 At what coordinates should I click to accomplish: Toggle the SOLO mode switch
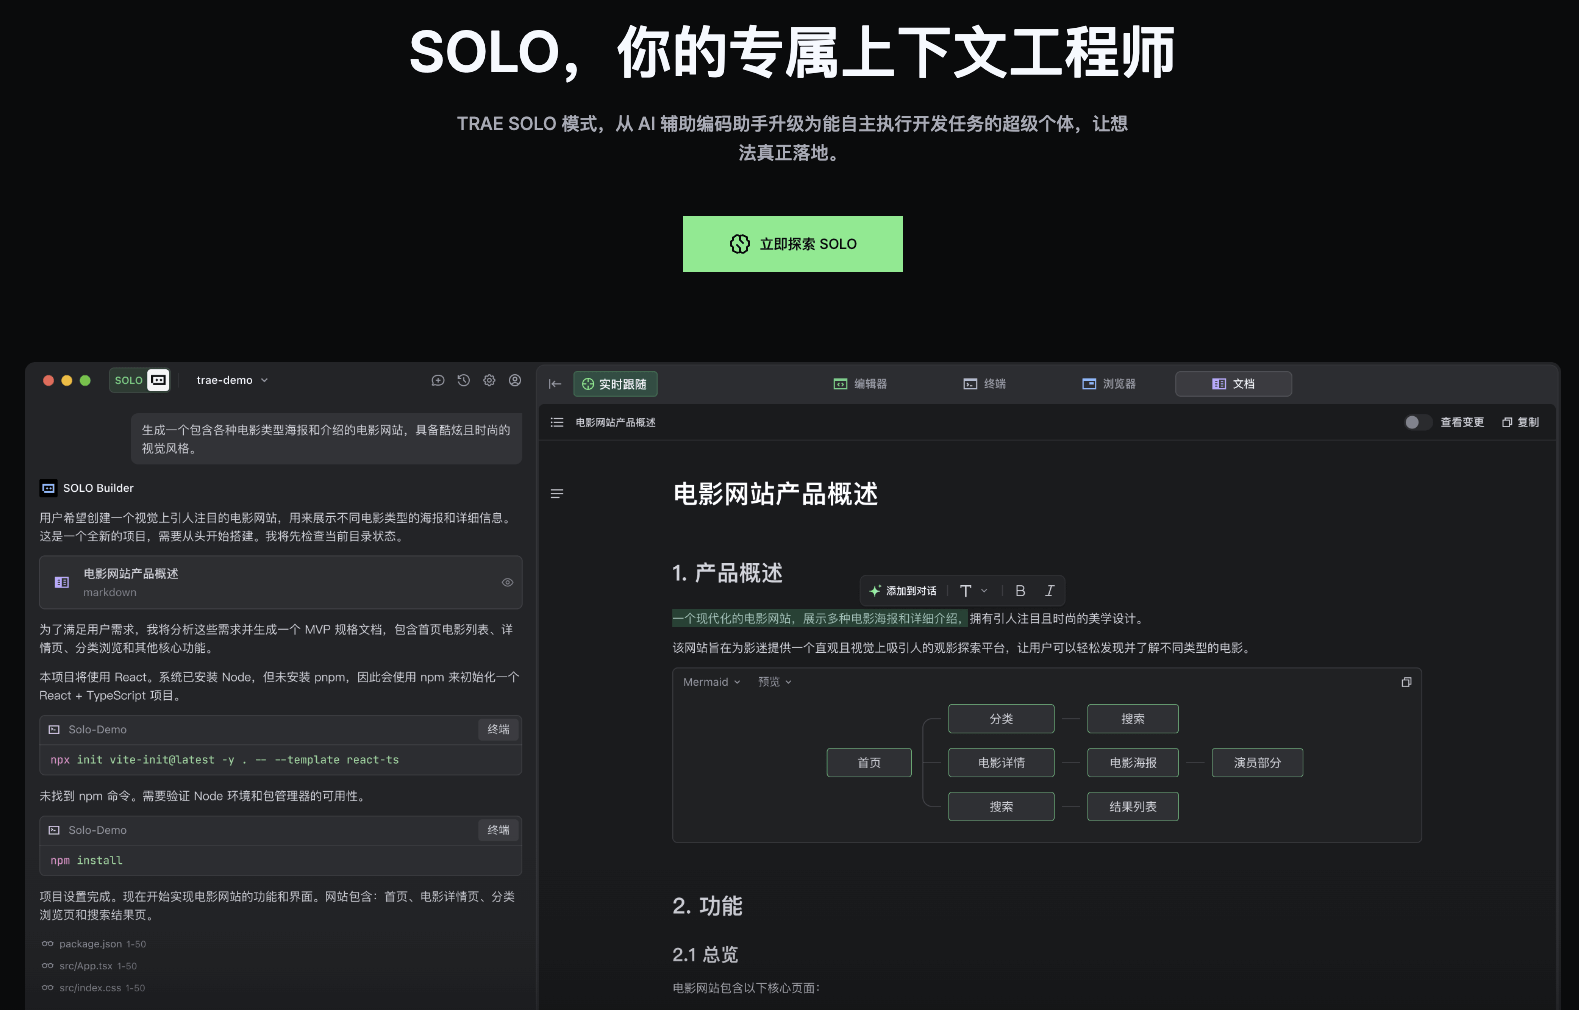tap(140, 380)
